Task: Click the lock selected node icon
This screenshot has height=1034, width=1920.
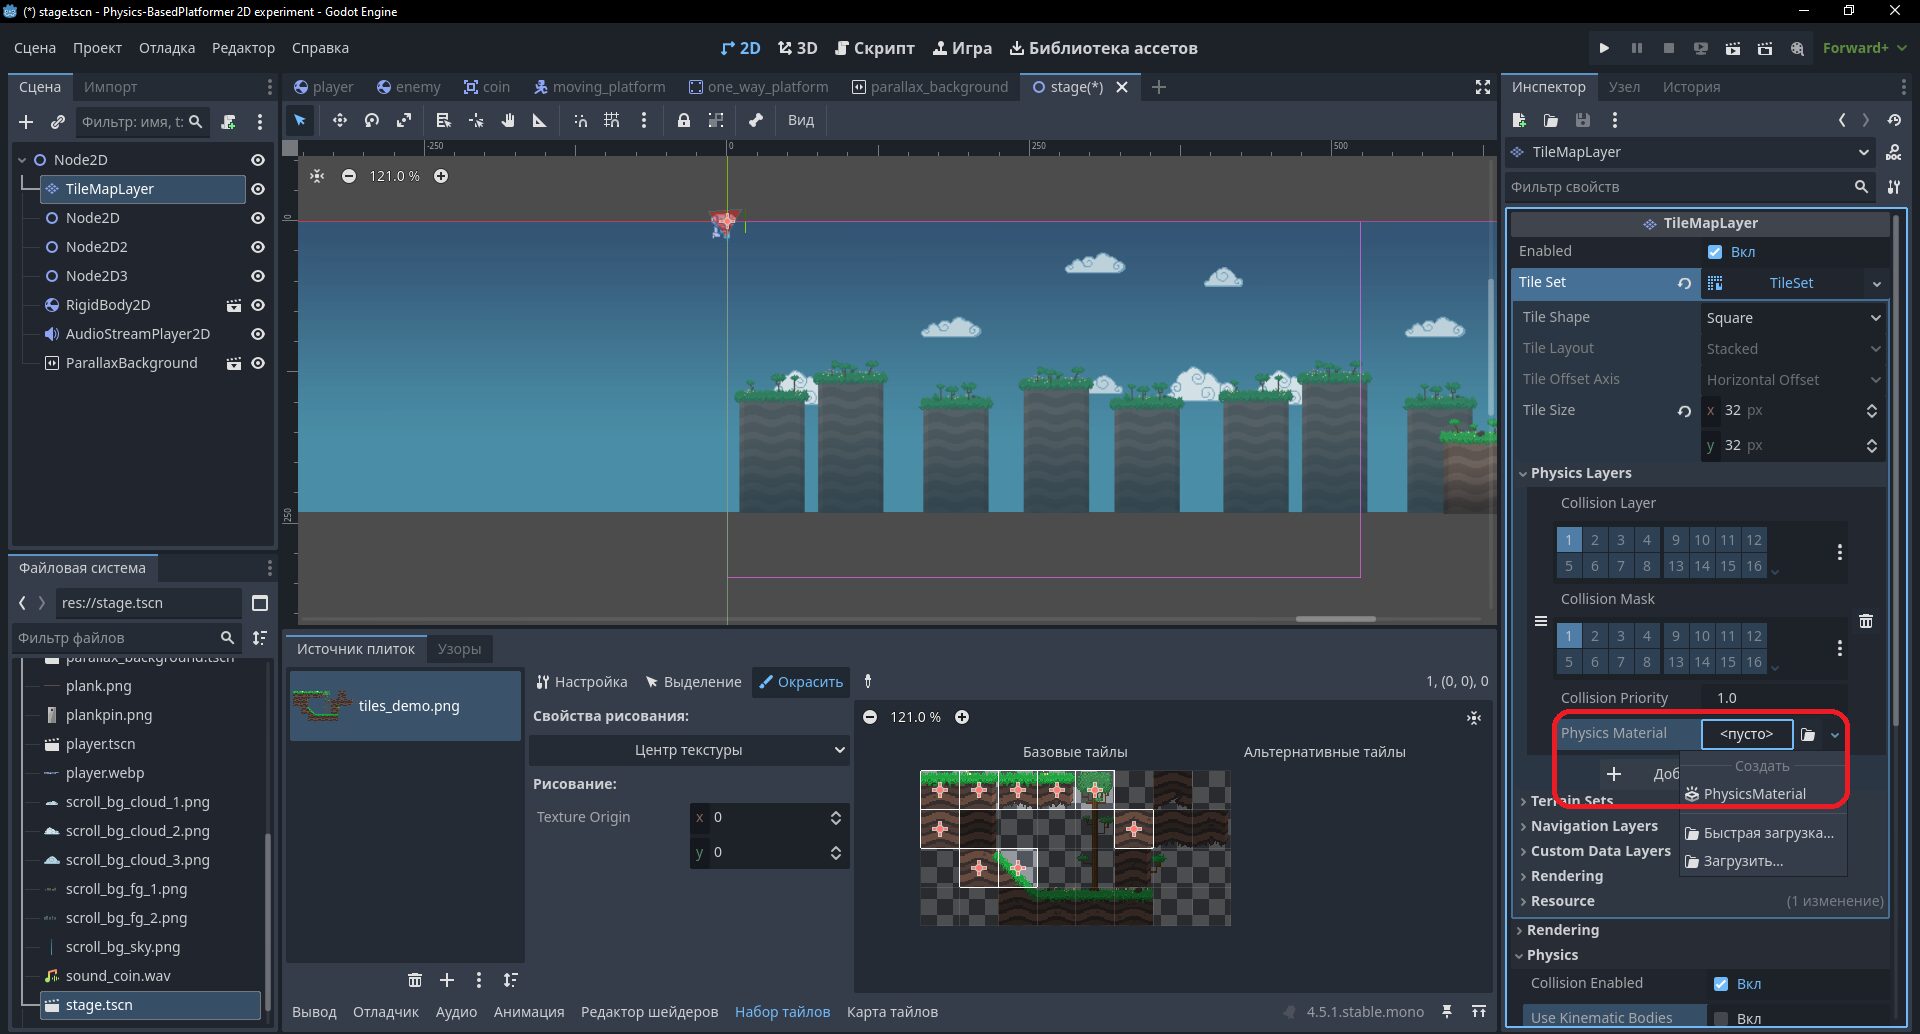Action: click(x=683, y=120)
